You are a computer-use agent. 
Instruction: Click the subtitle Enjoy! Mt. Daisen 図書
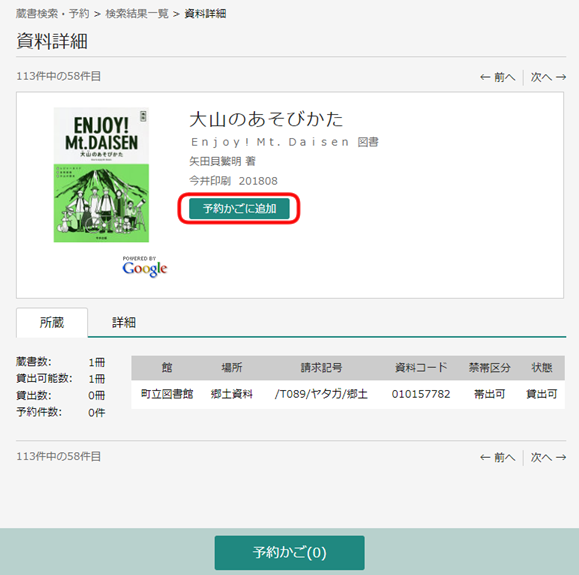(x=284, y=142)
